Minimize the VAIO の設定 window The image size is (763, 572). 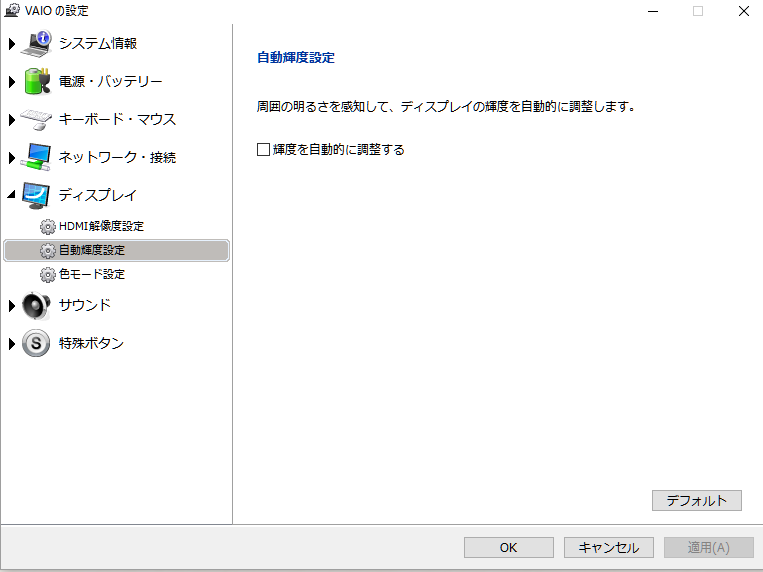click(653, 11)
